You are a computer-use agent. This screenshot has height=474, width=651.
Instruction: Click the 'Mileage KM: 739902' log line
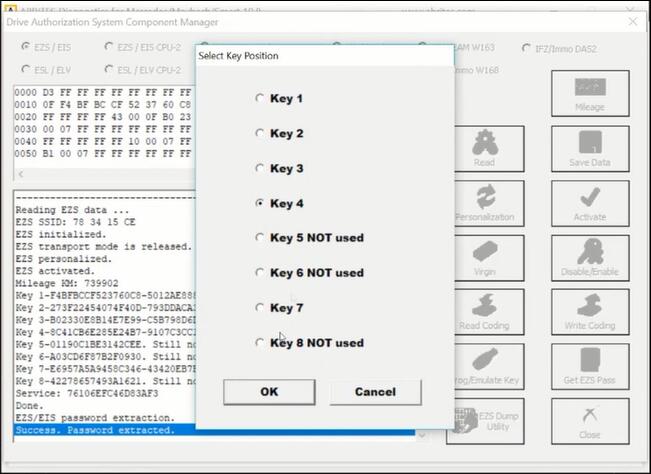tap(67, 283)
